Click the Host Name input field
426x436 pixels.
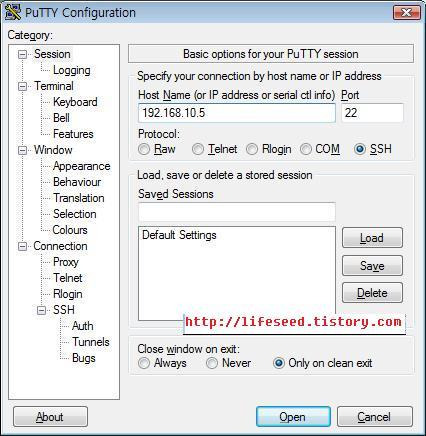point(237,113)
